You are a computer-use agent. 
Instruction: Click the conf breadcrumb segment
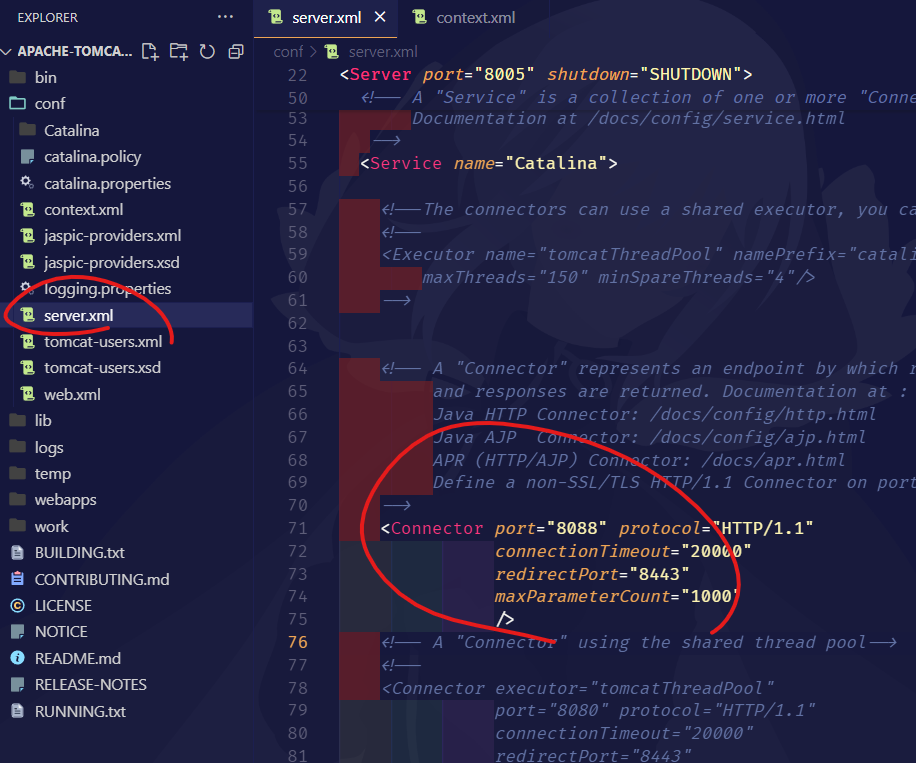pyautogui.click(x=288, y=52)
